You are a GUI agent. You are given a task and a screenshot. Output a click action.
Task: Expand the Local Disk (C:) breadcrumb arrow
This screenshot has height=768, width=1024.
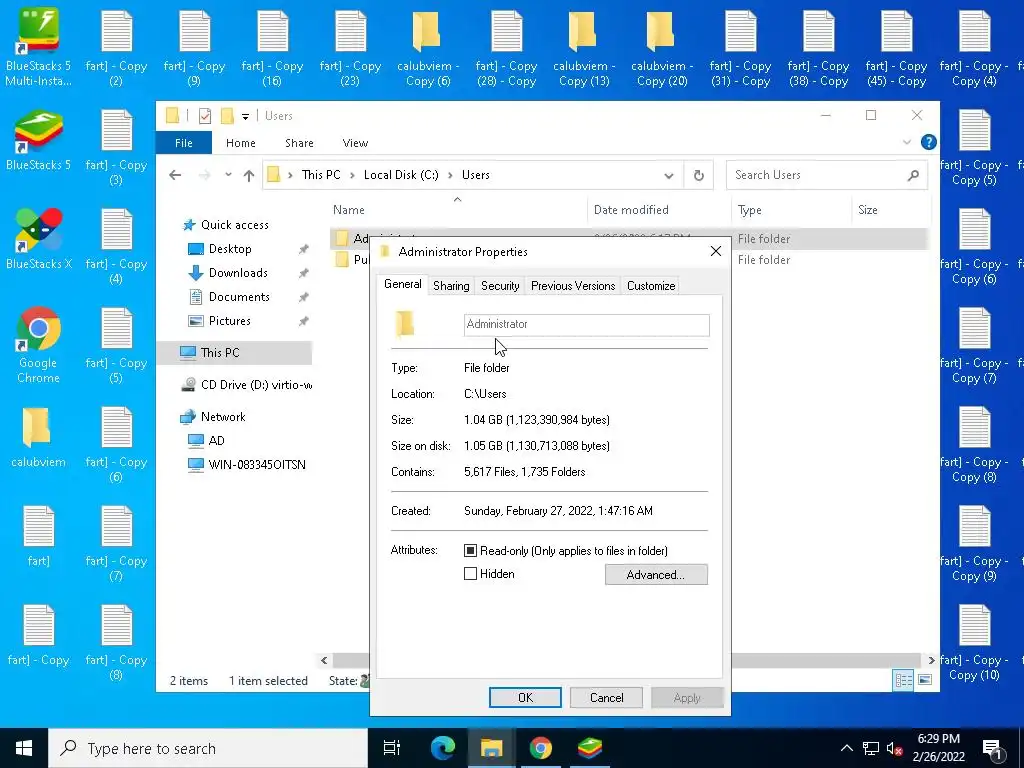click(450, 175)
